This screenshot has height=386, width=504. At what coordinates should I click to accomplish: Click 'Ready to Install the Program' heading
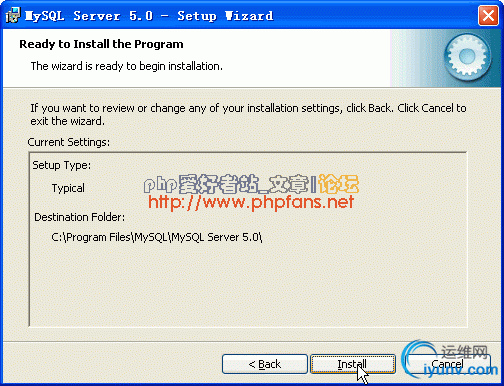pyautogui.click(x=101, y=44)
